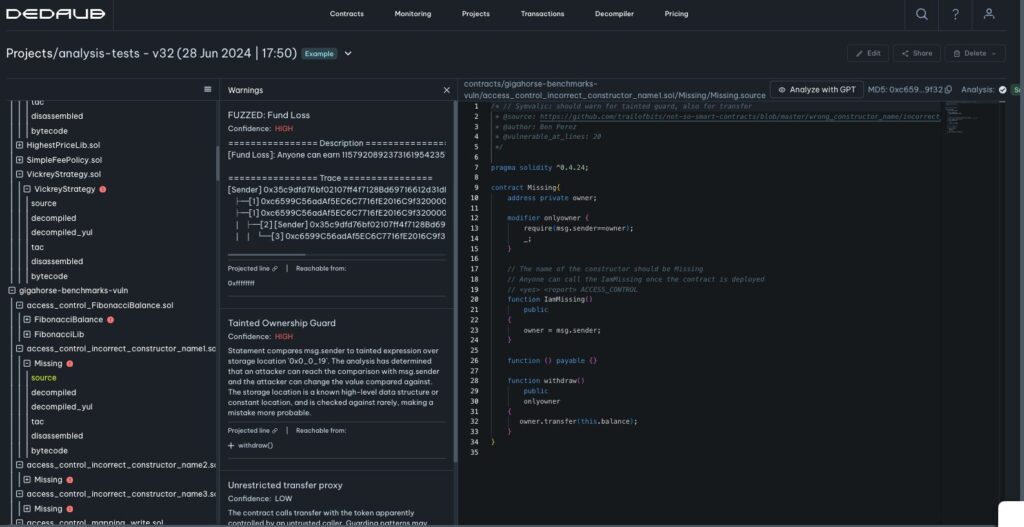Copy the MD5 hash using copy icon
The image size is (1024, 527).
(948, 90)
